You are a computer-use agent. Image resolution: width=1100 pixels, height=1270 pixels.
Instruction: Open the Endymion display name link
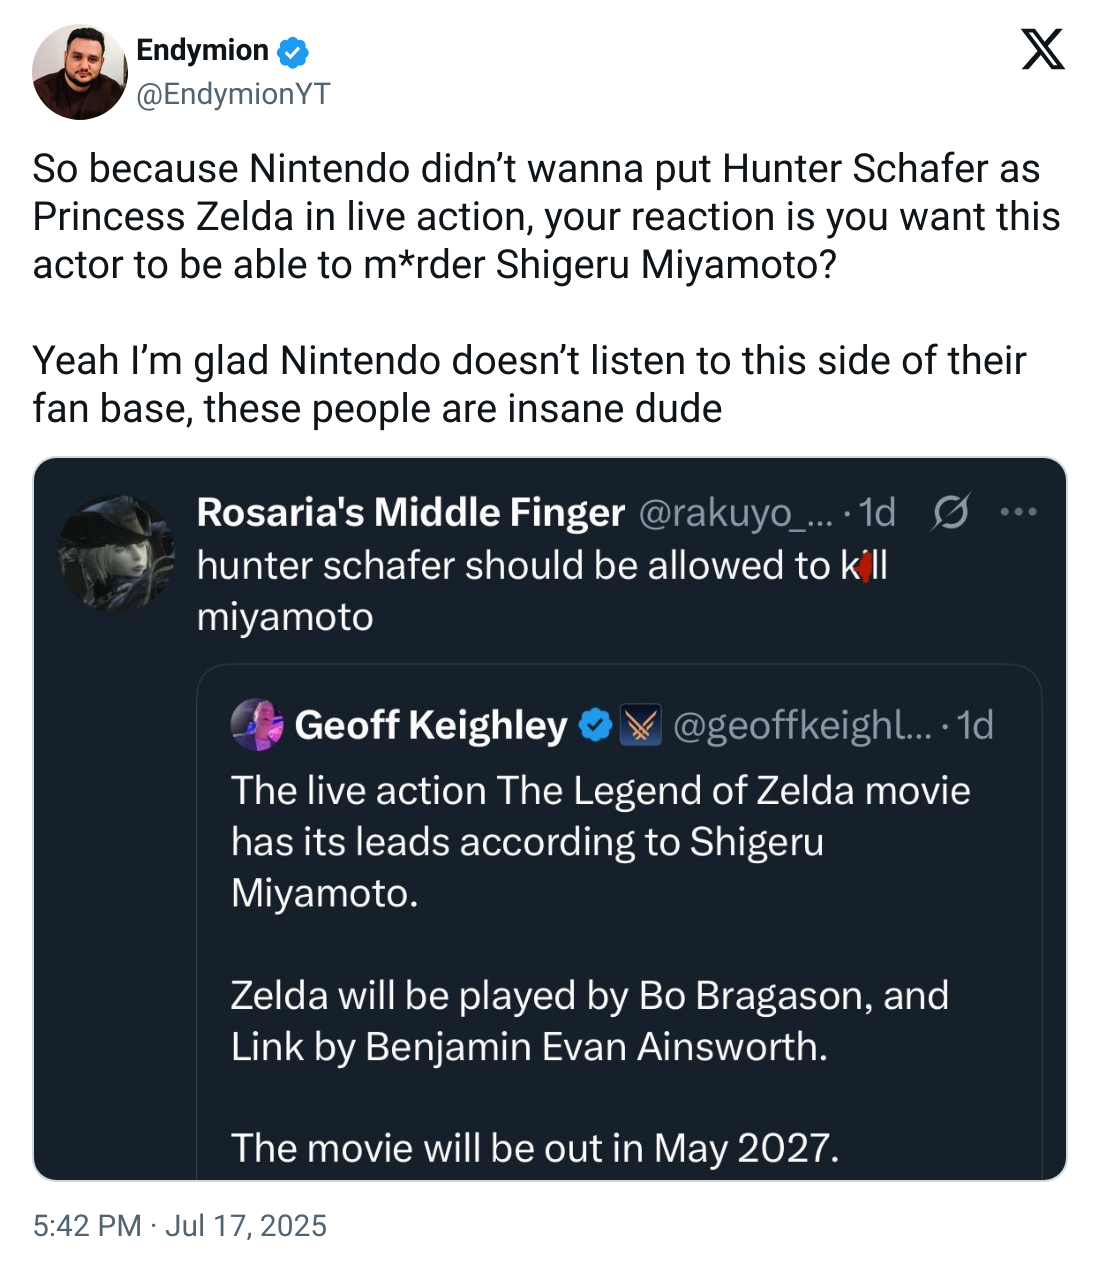tap(202, 50)
